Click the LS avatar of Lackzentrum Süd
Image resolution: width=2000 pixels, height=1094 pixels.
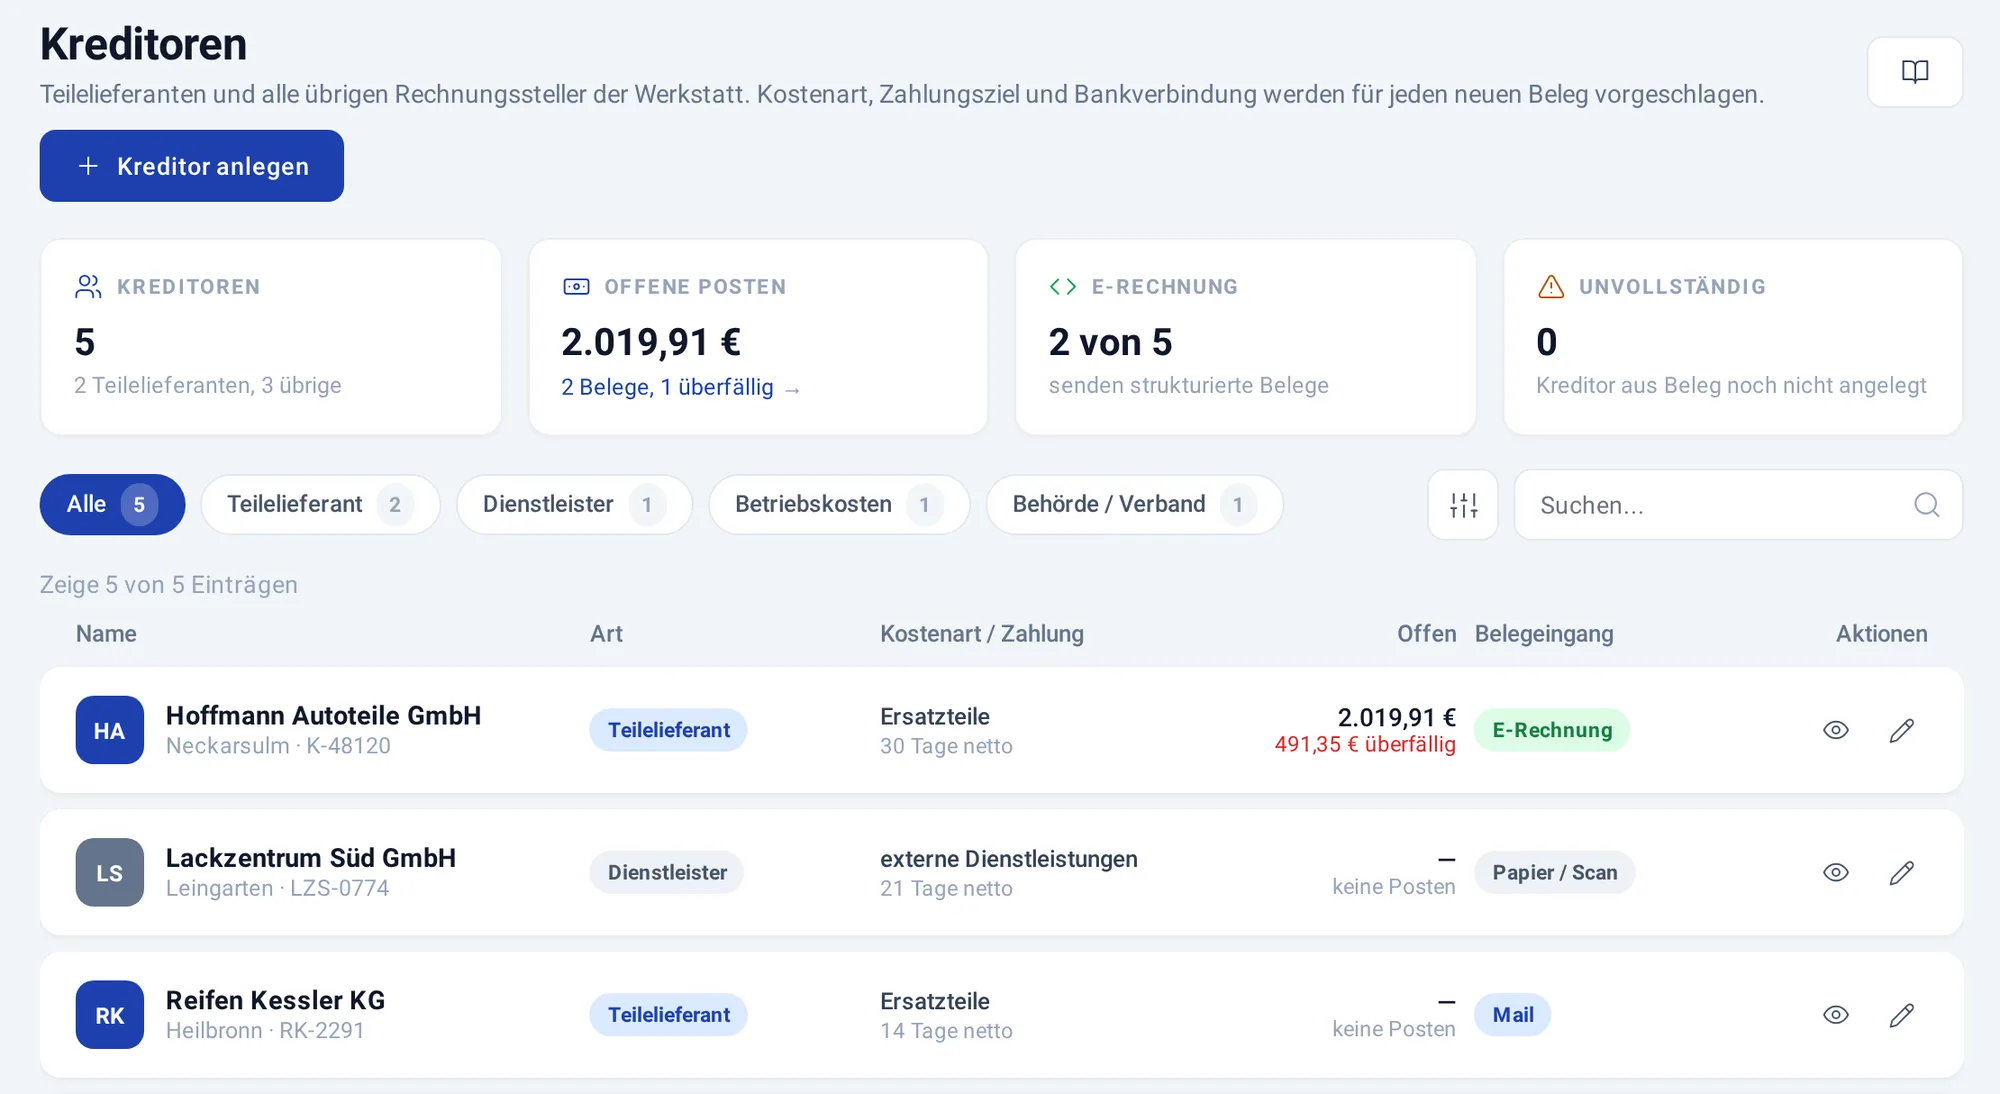point(110,872)
